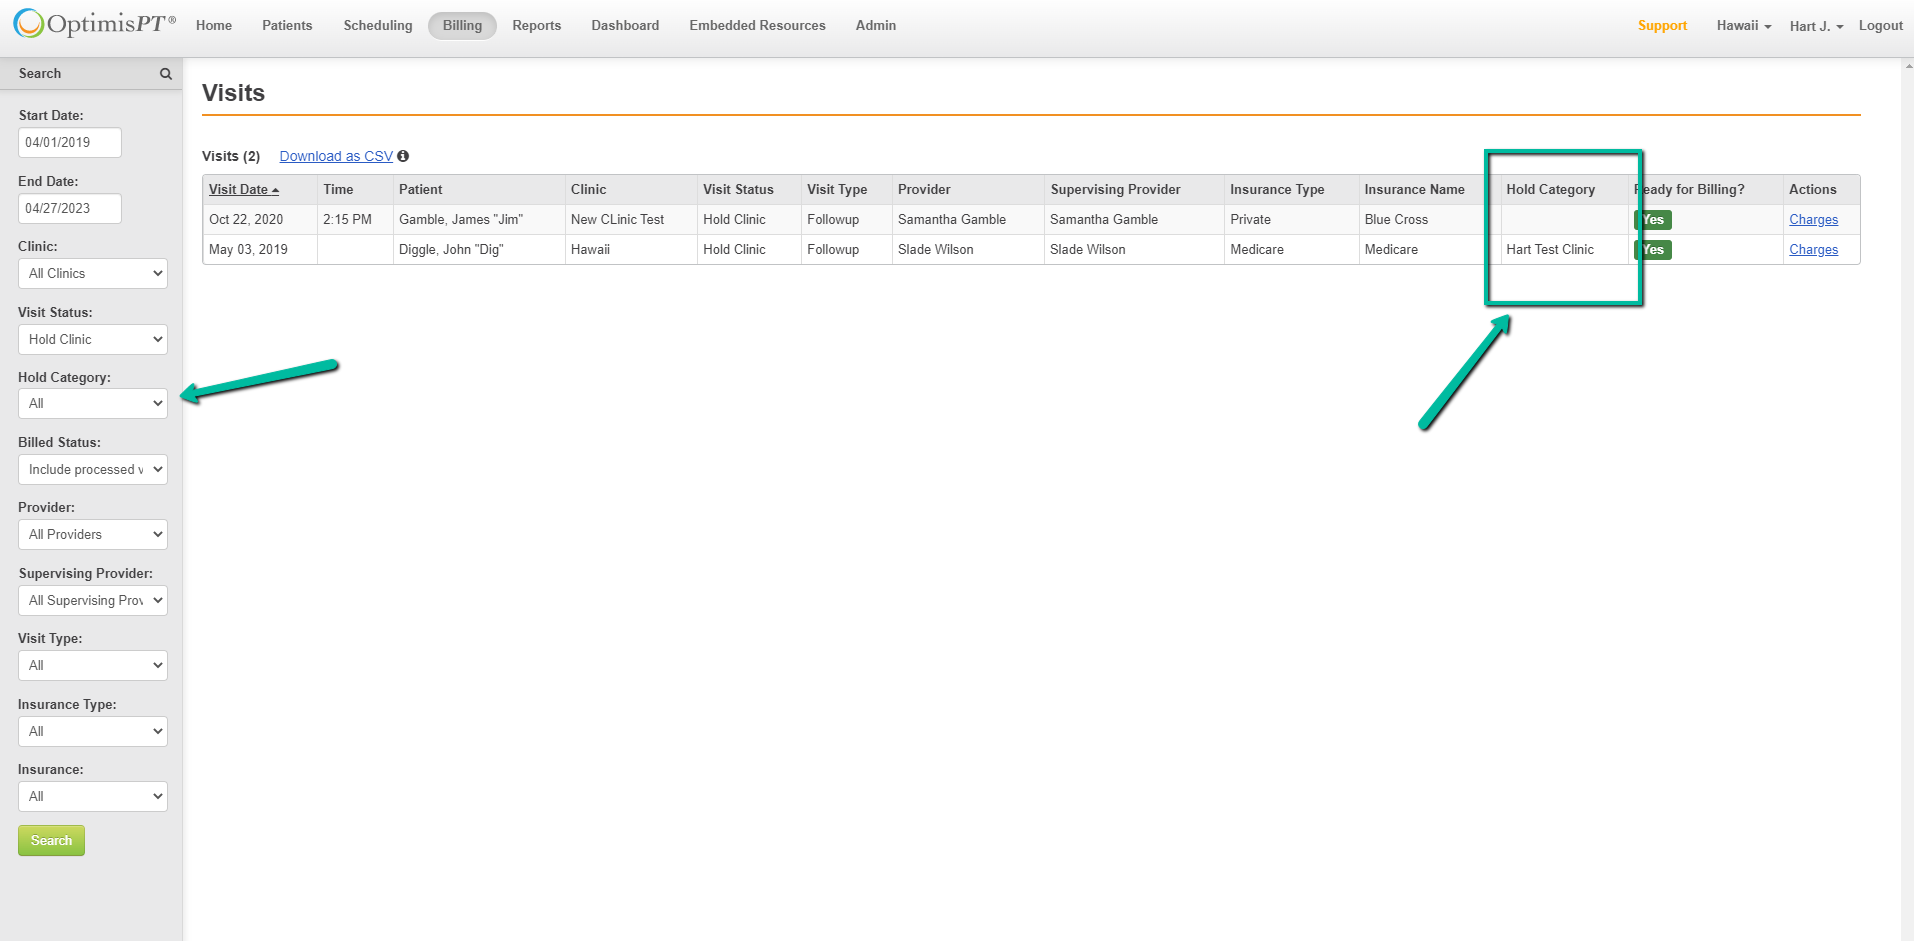
Task: Open the search magnifier in the sidebar
Action: coord(165,73)
